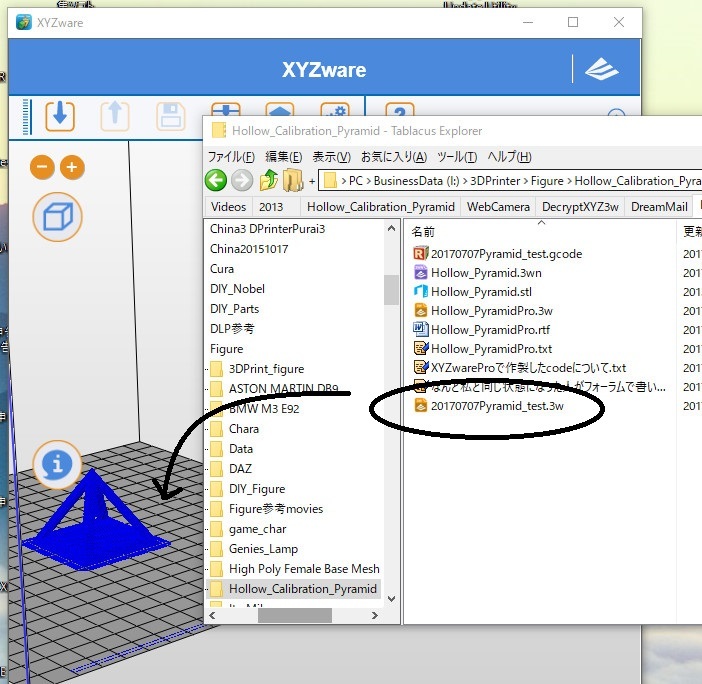
Task: Switch to the 2013 tab
Action: 271,207
